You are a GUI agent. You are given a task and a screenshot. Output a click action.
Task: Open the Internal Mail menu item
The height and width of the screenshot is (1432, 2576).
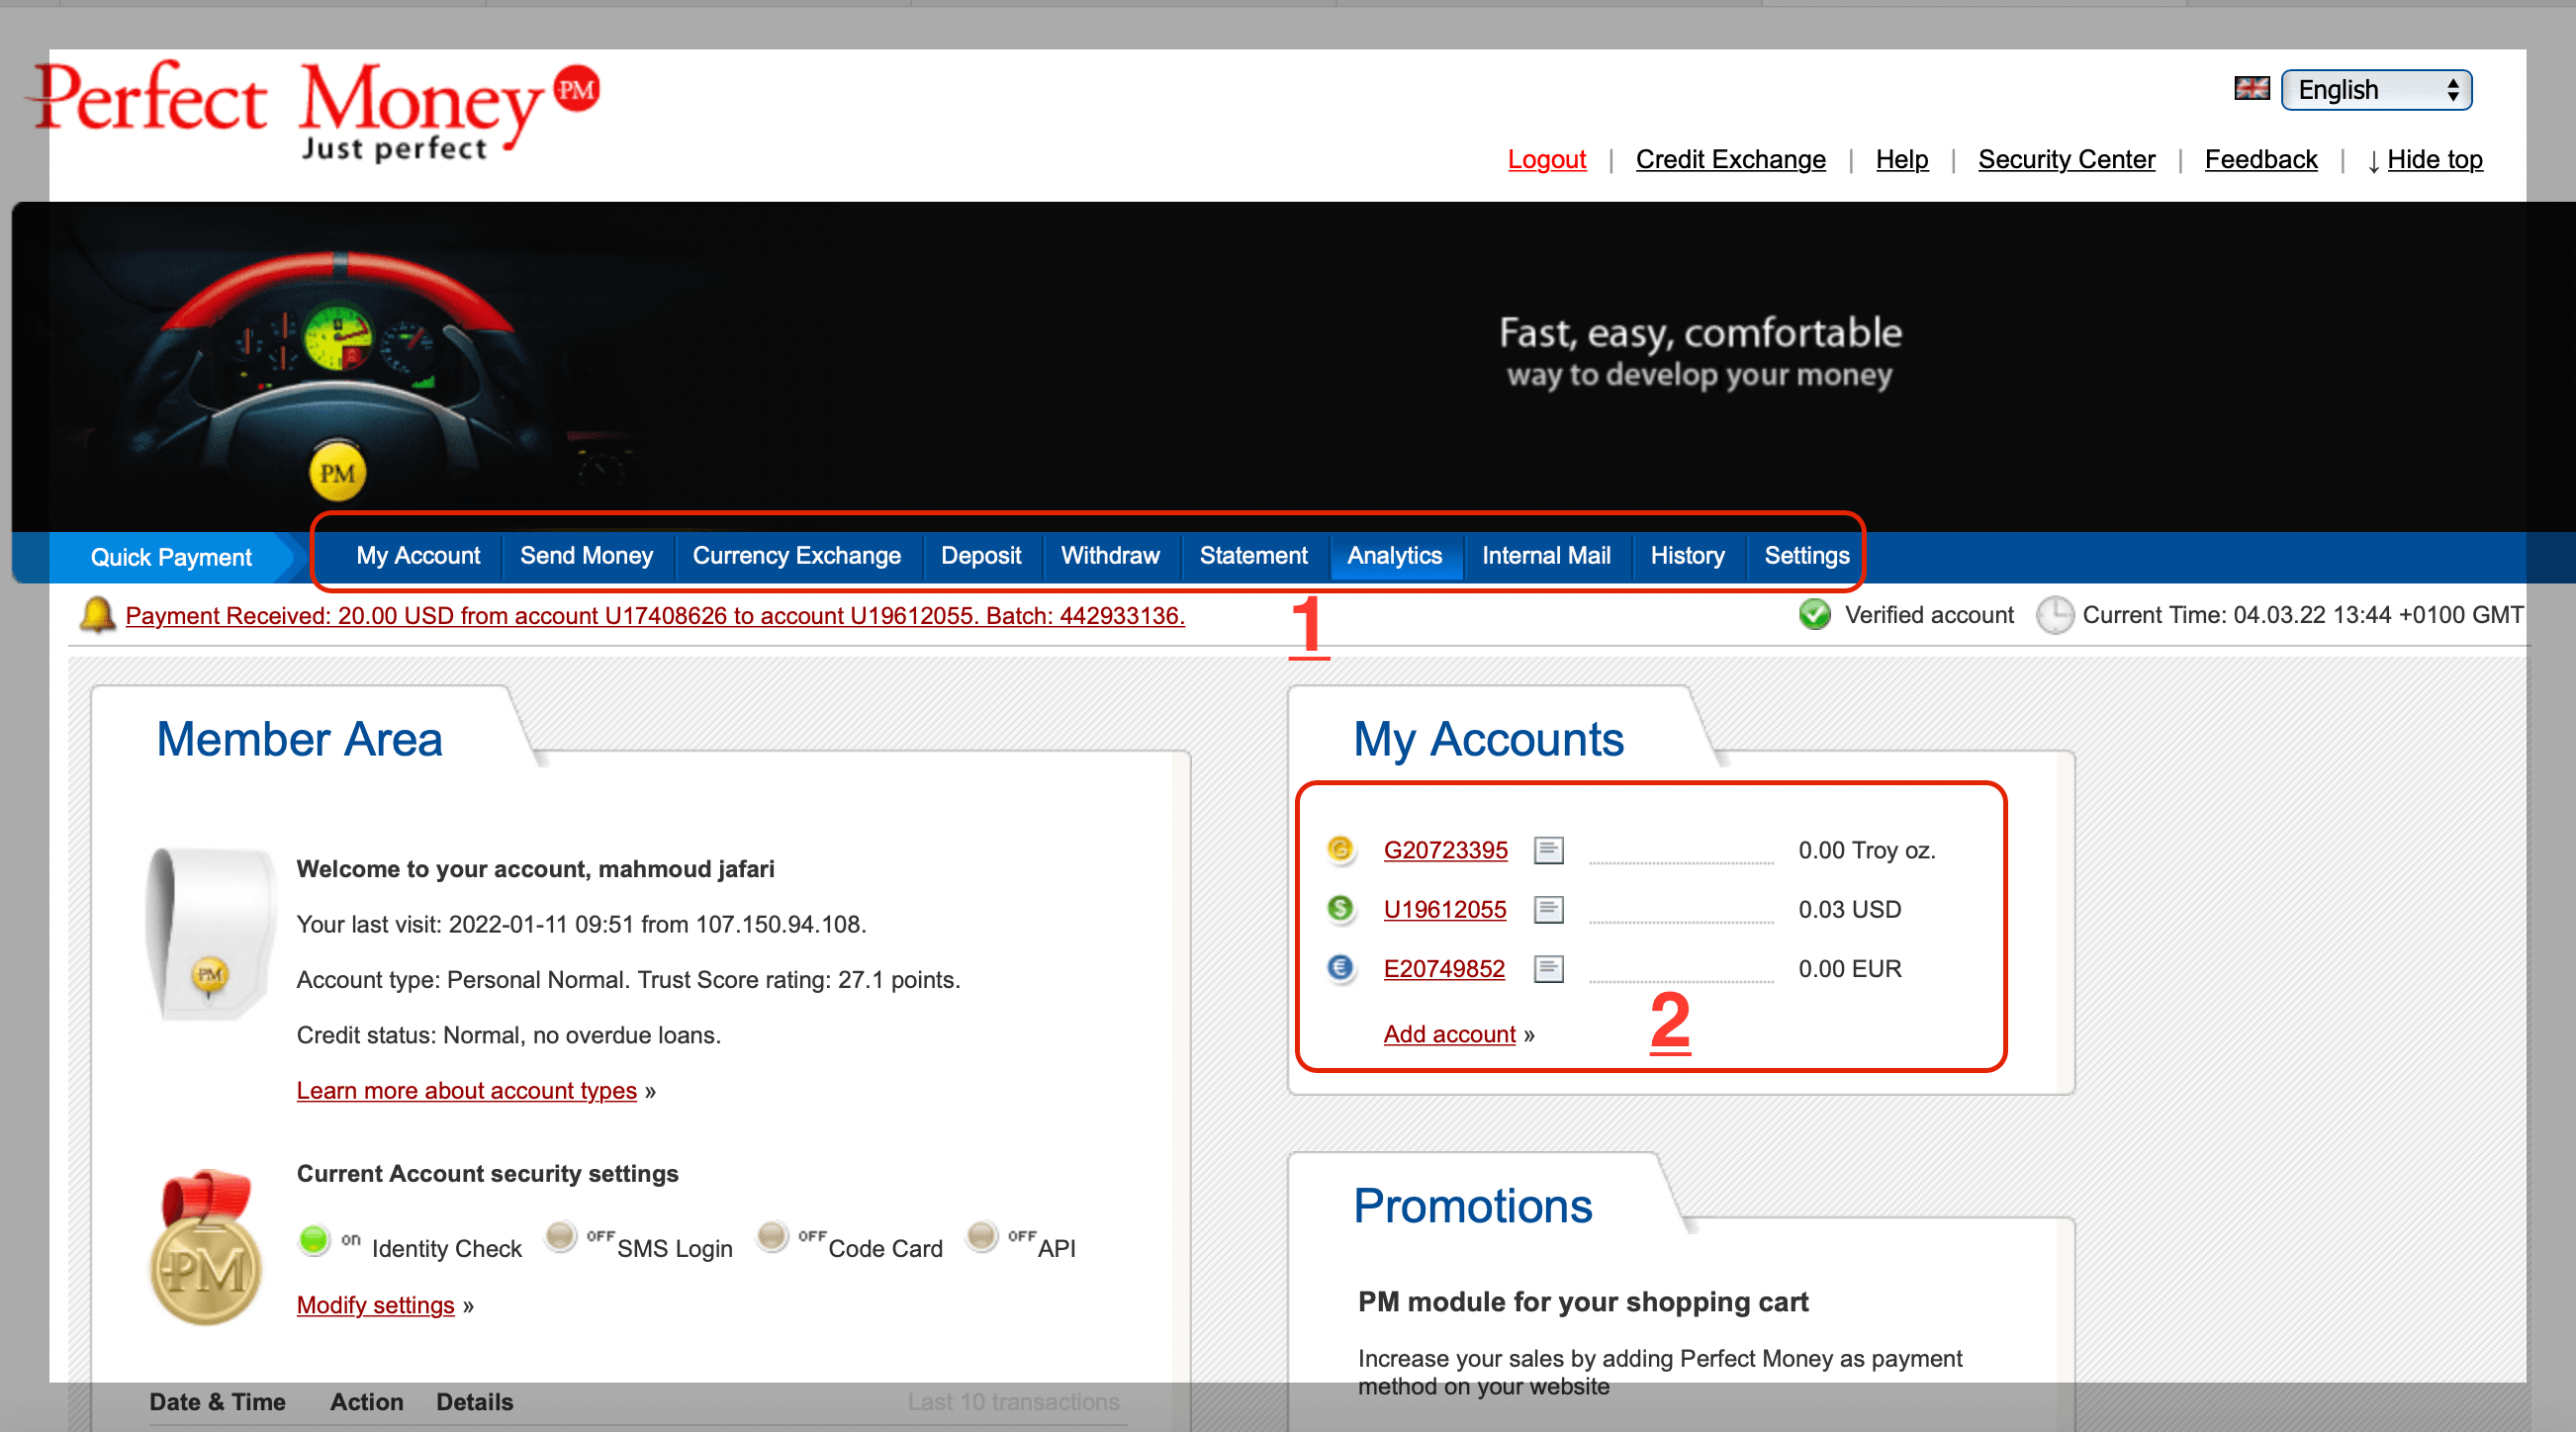pos(1546,556)
